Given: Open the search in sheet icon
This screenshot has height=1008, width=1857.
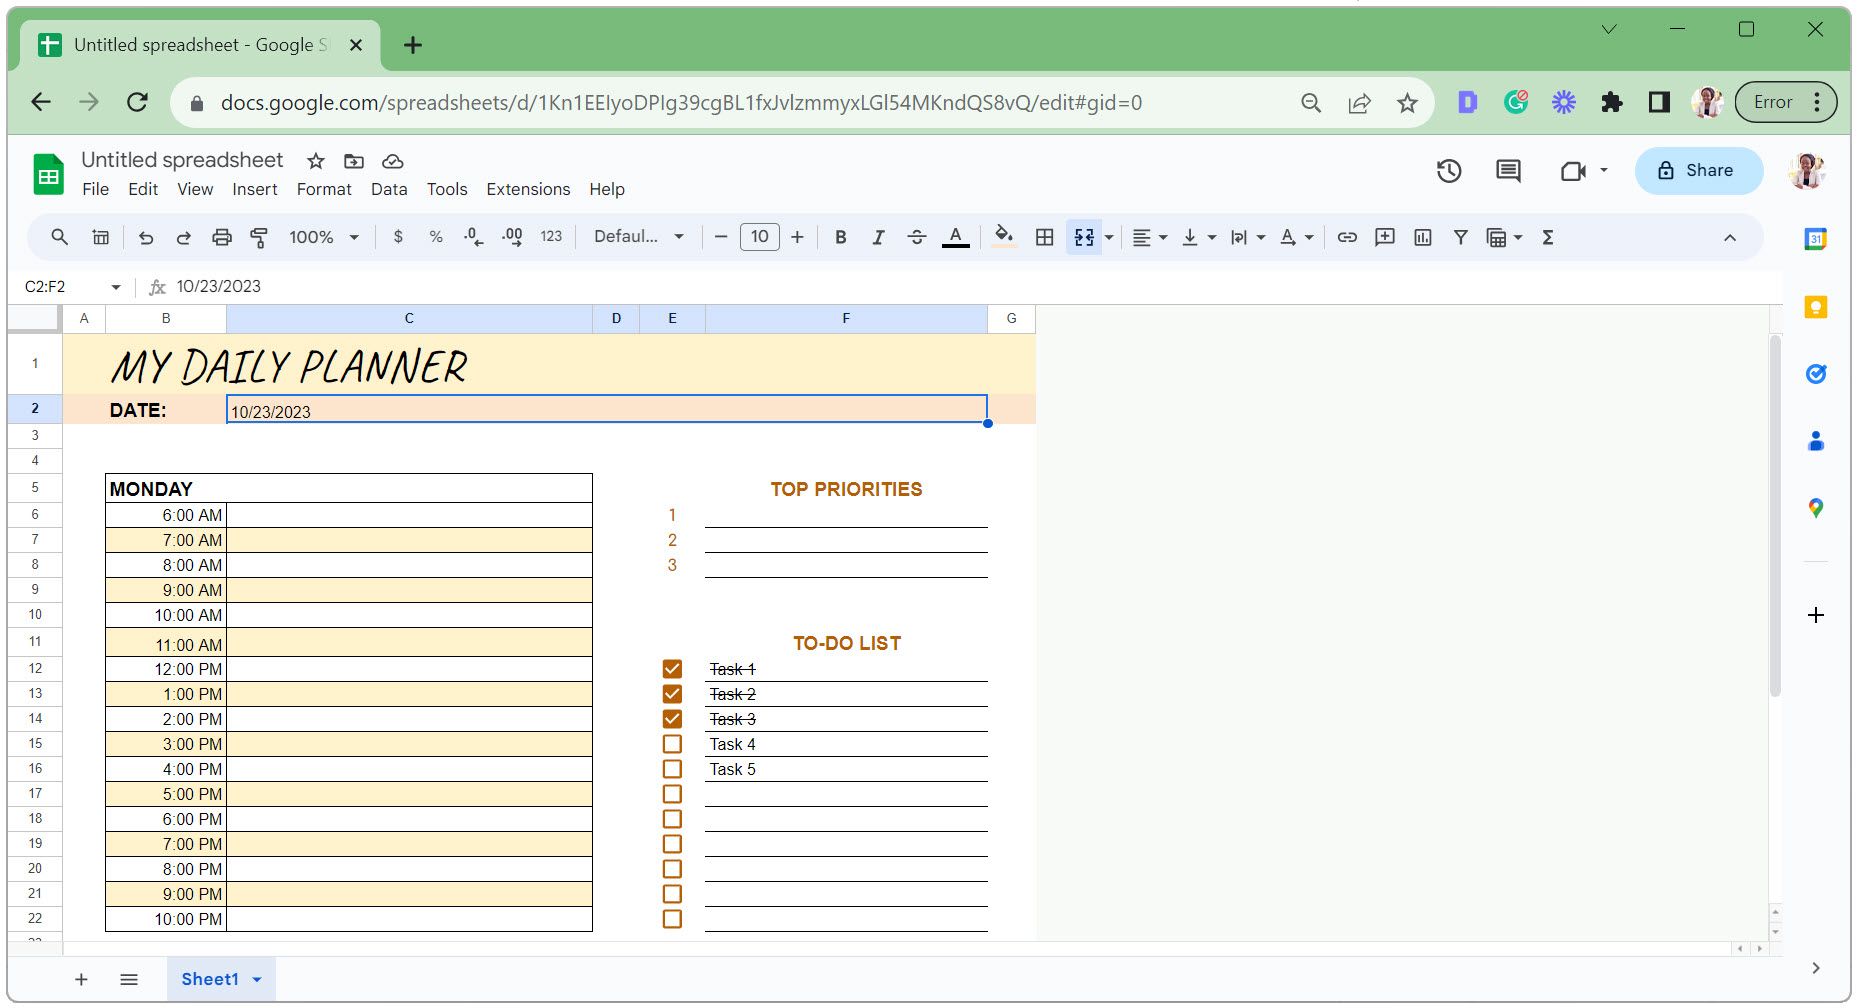Looking at the screenshot, I should (58, 237).
